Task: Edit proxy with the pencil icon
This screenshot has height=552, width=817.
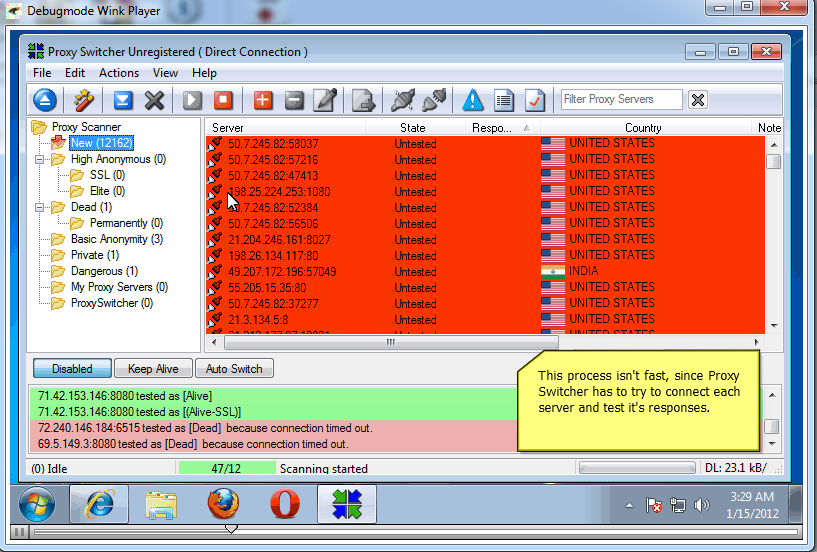Action: pos(326,100)
